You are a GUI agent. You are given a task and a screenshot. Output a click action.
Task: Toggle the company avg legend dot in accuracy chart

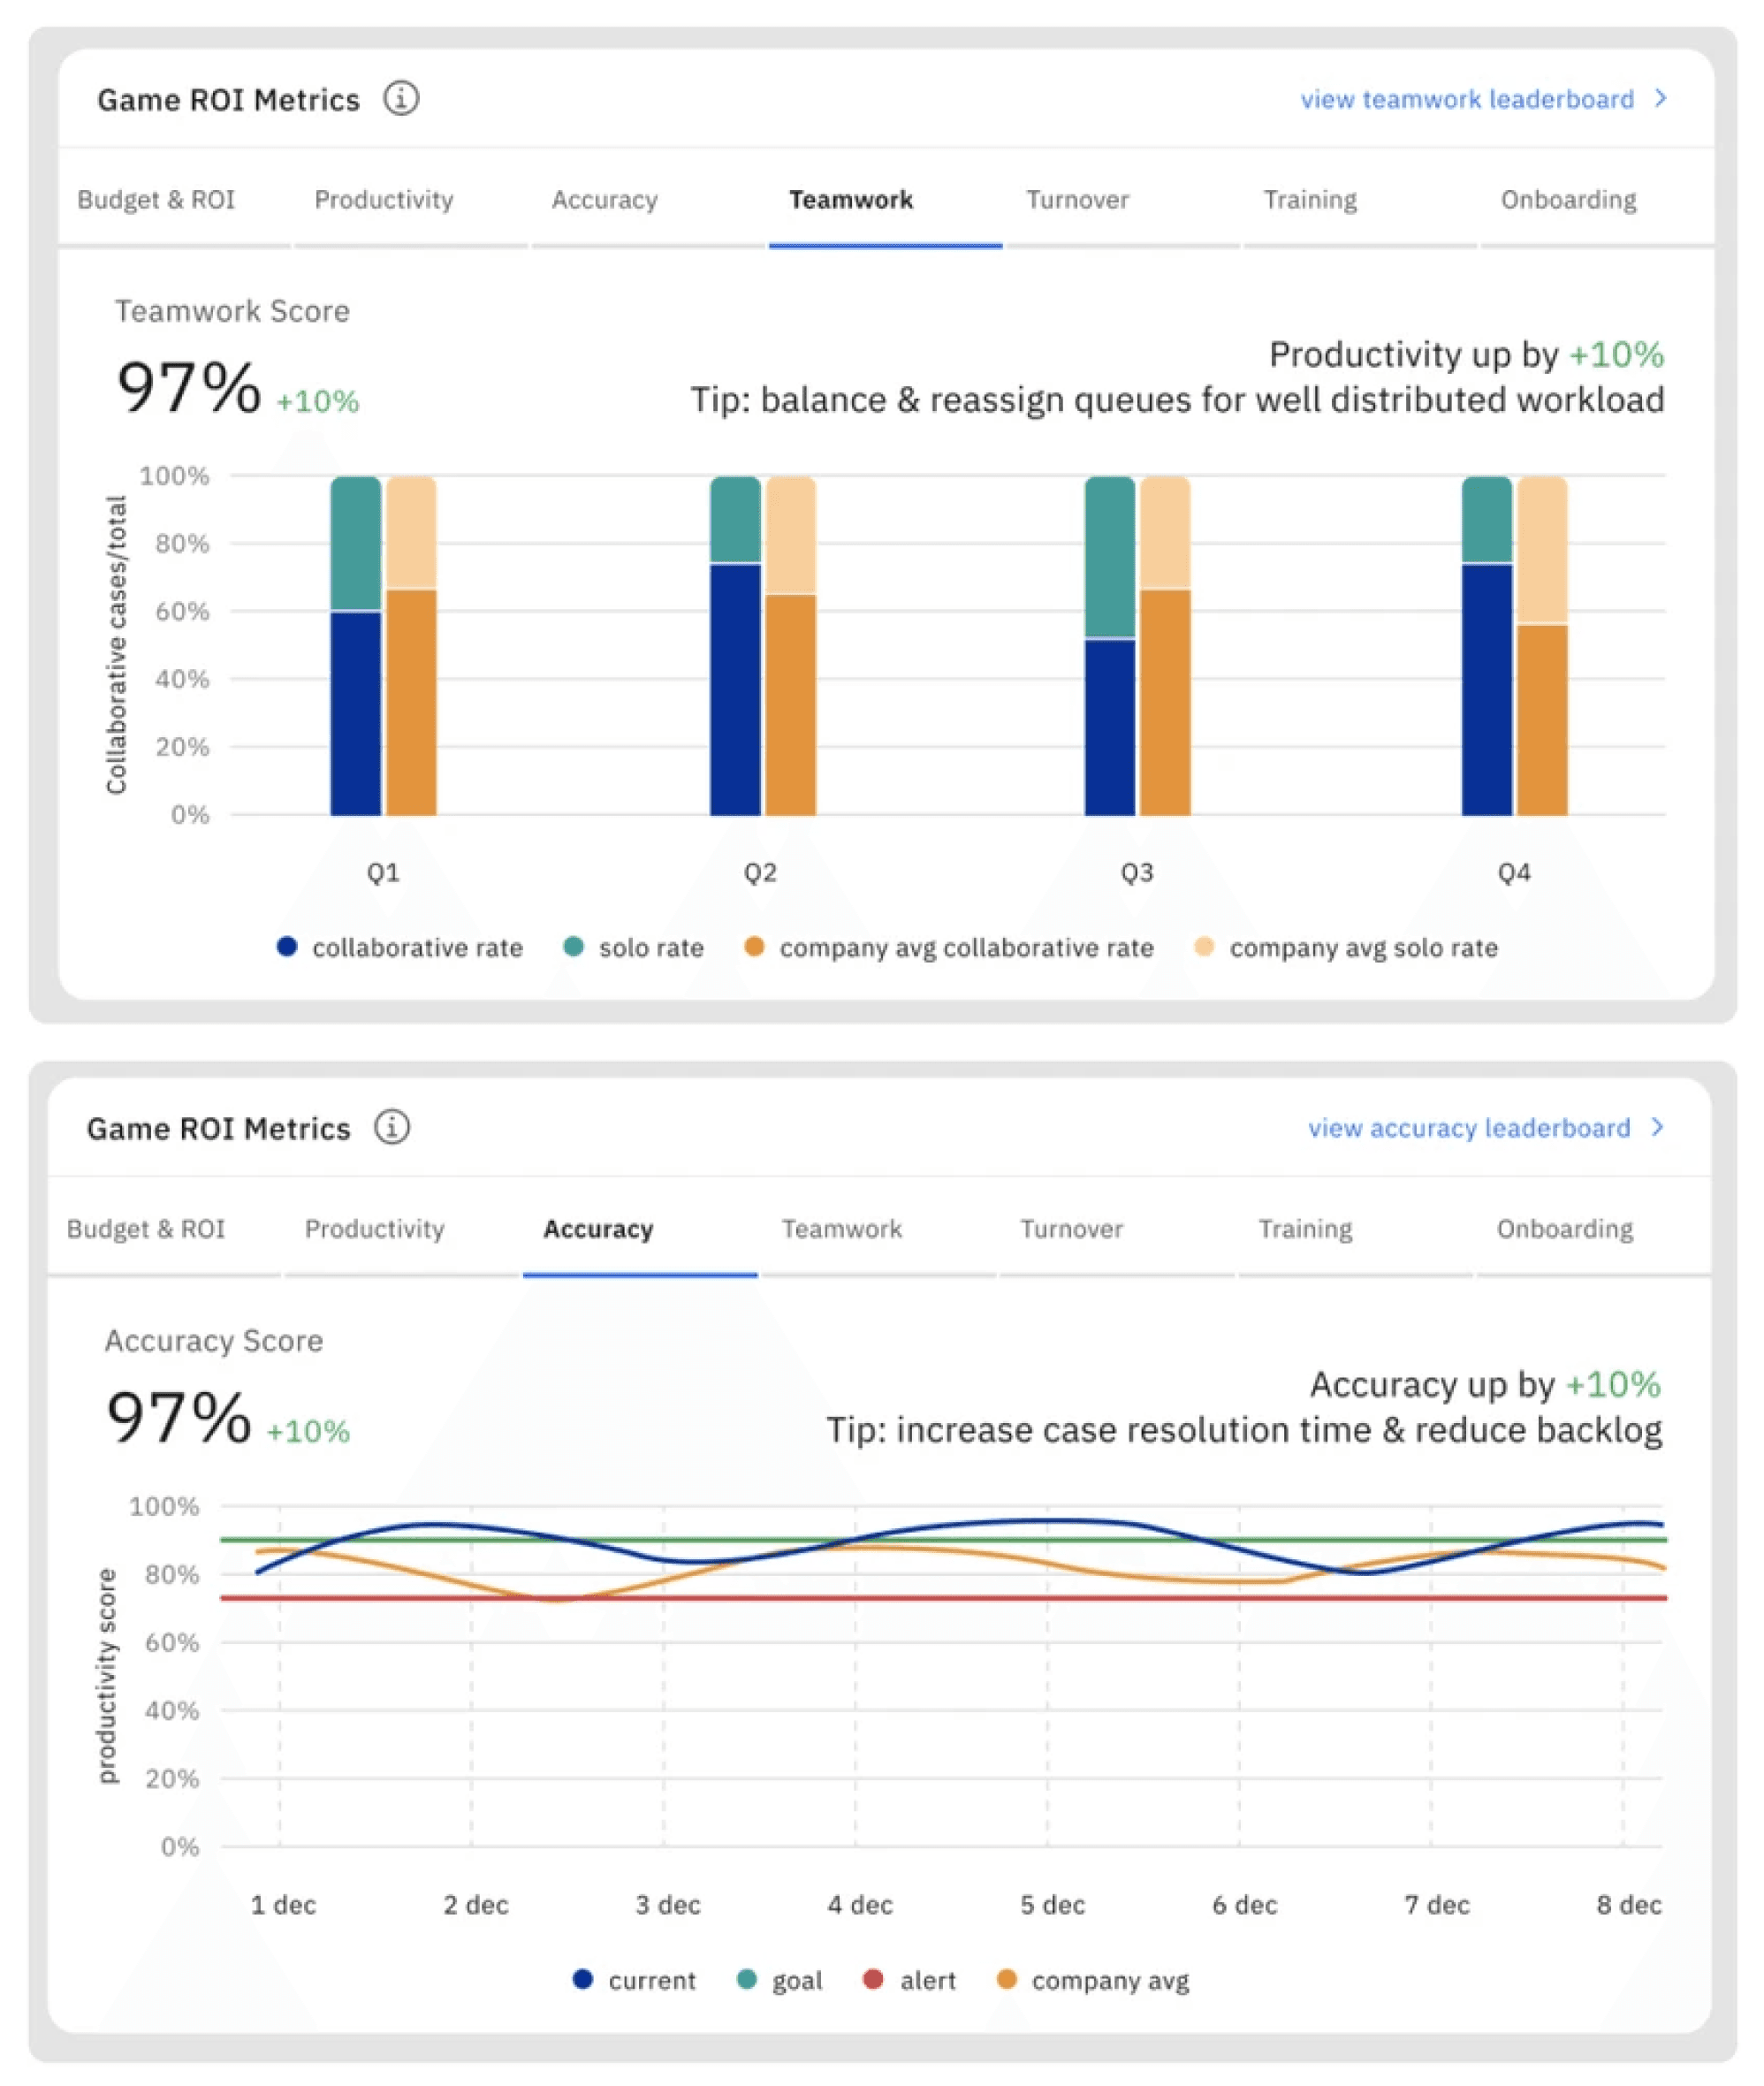click(1006, 1978)
